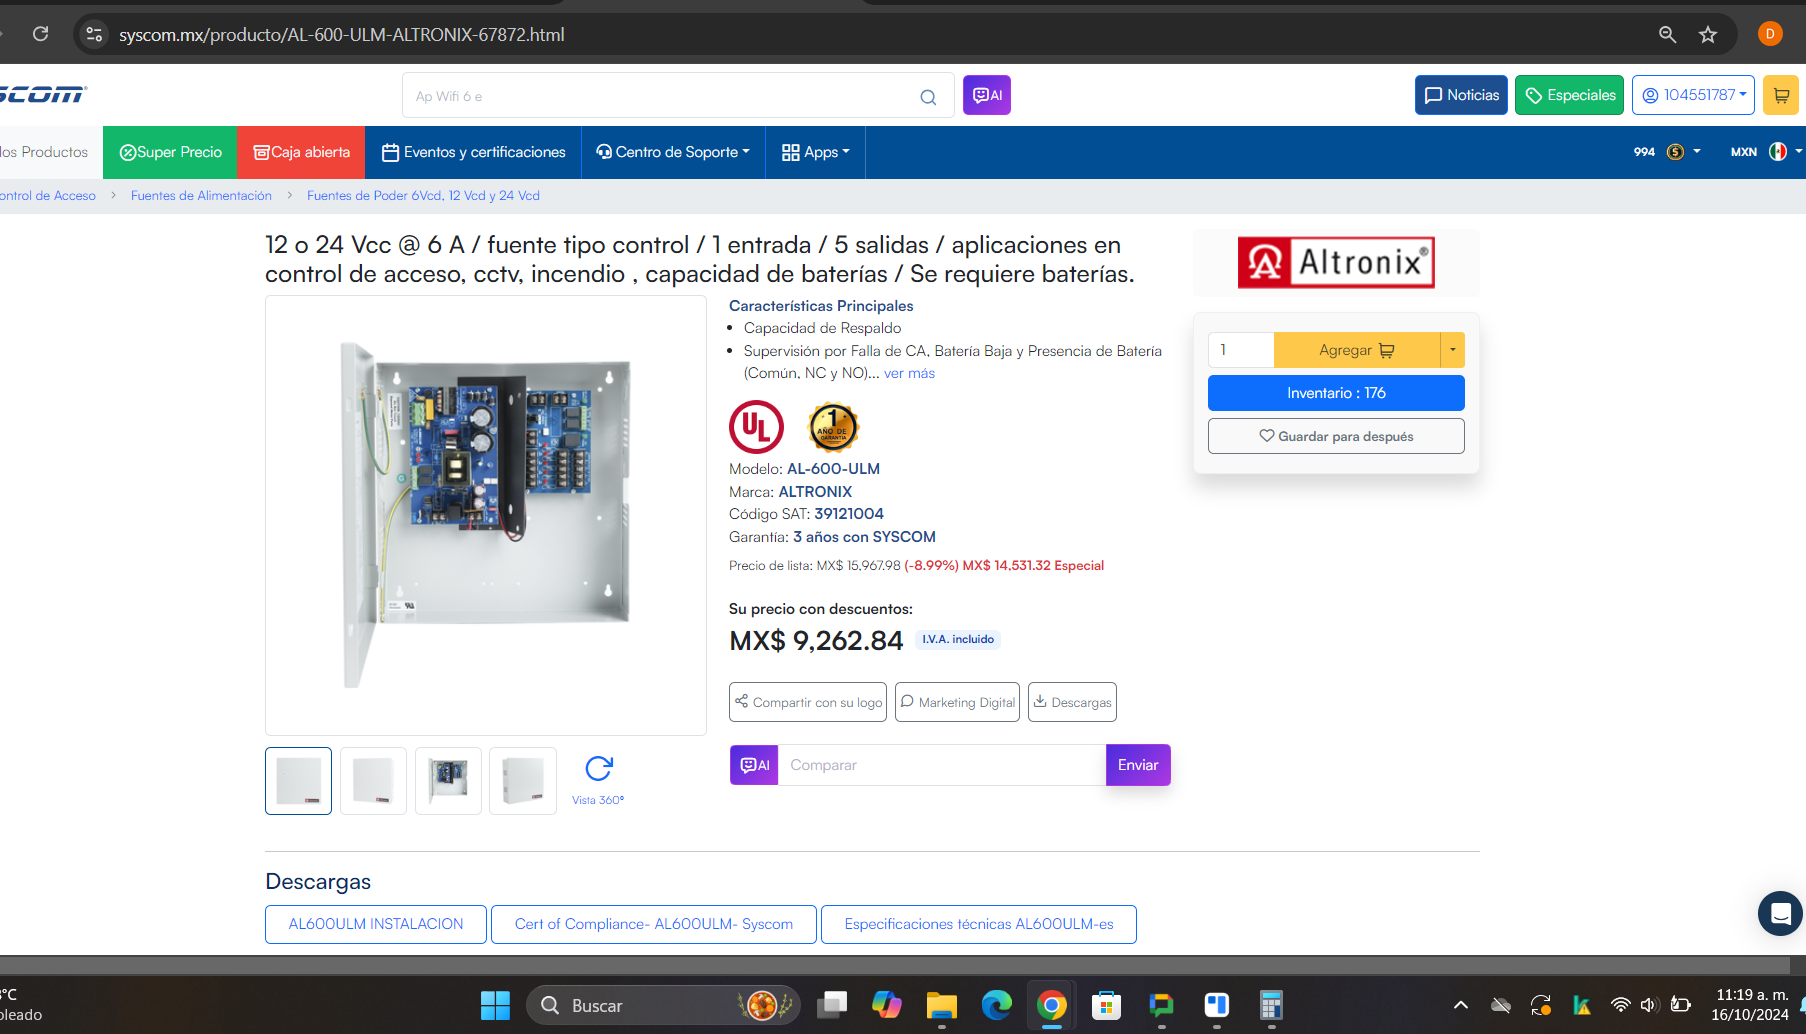The width and height of the screenshot is (1806, 1034).
Task: Open Super Precio menu
Action: (170, 152)
